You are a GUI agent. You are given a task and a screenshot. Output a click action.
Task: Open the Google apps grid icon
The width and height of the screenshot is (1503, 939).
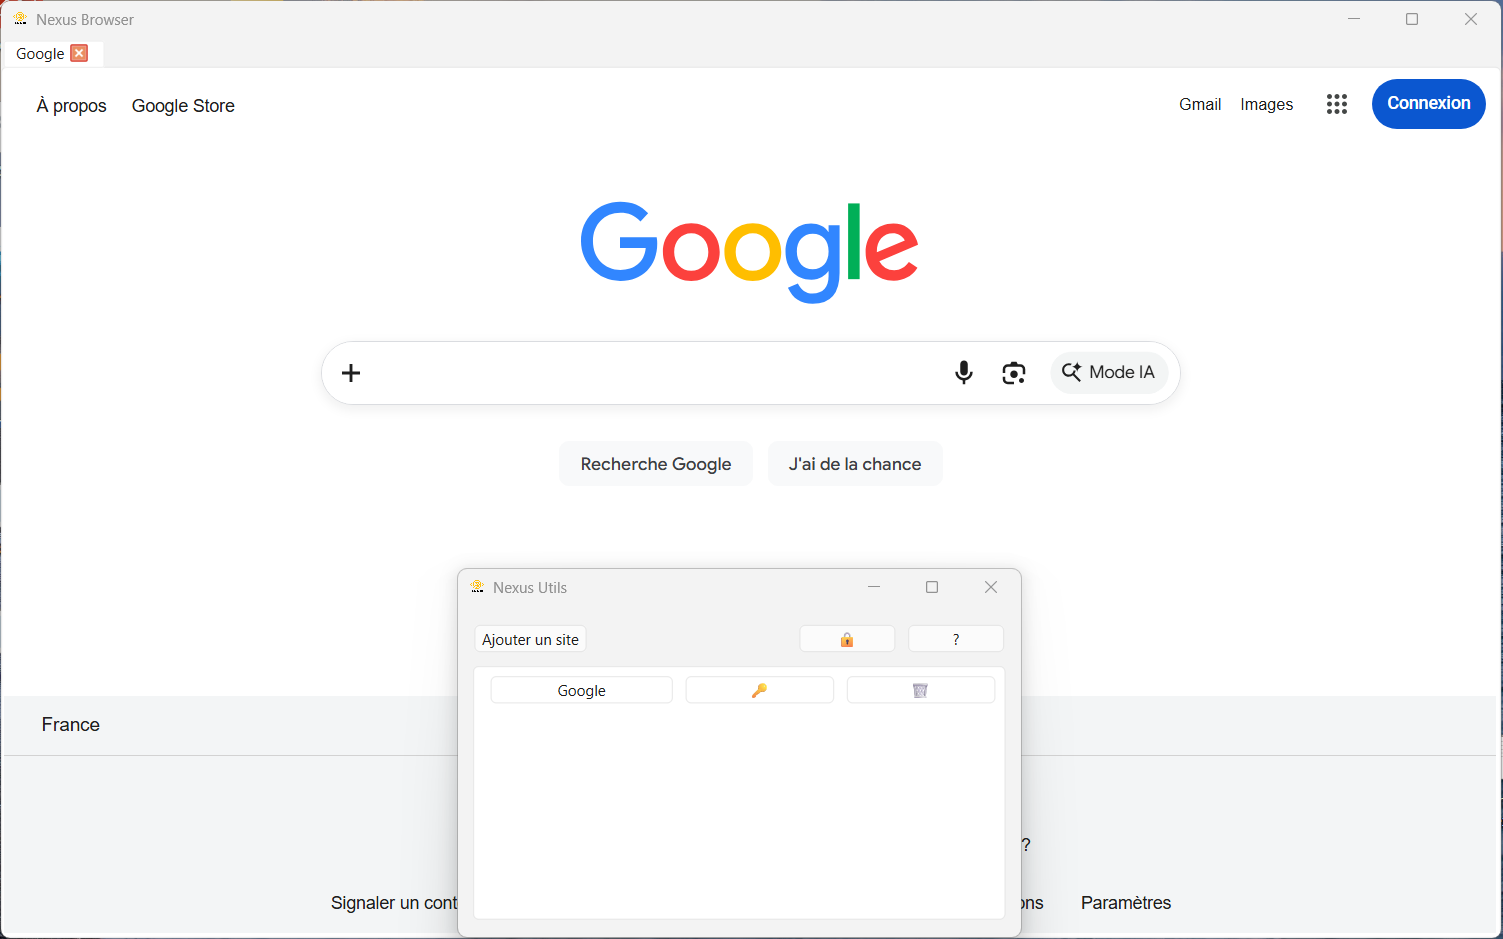click(1337, 104)
